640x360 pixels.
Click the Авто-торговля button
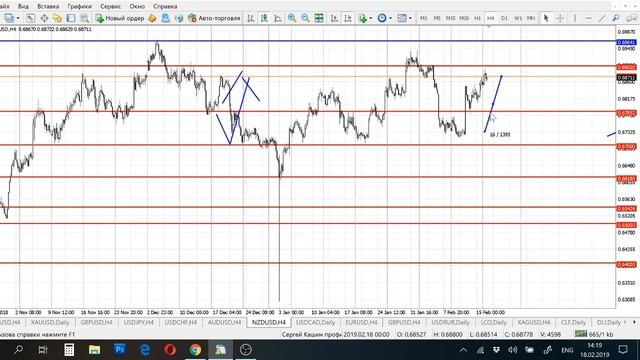coord(214,18)
